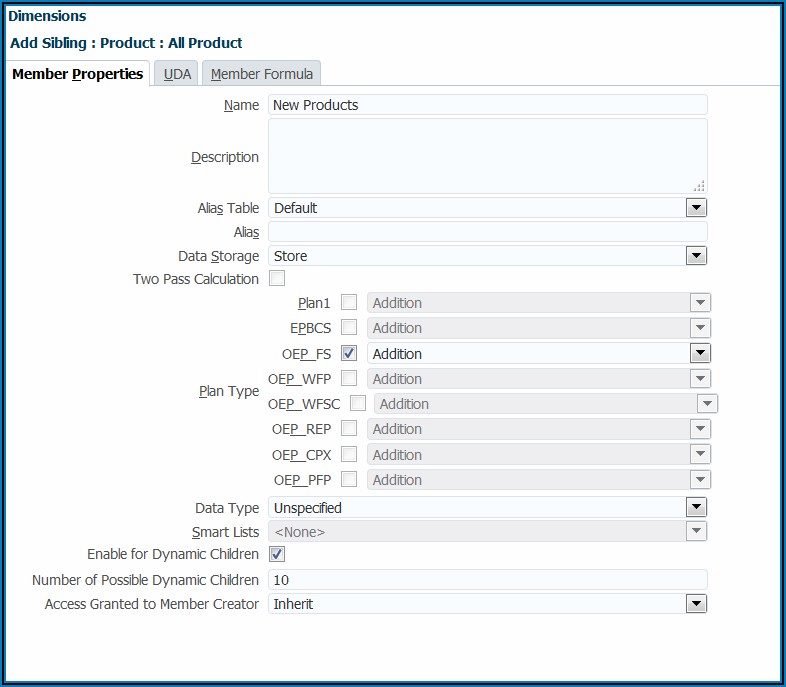Open Access Granted to Member Creator dropdown
Image resolution: width=786 pixels, height=687 pixels.
(x=696, y=604)
